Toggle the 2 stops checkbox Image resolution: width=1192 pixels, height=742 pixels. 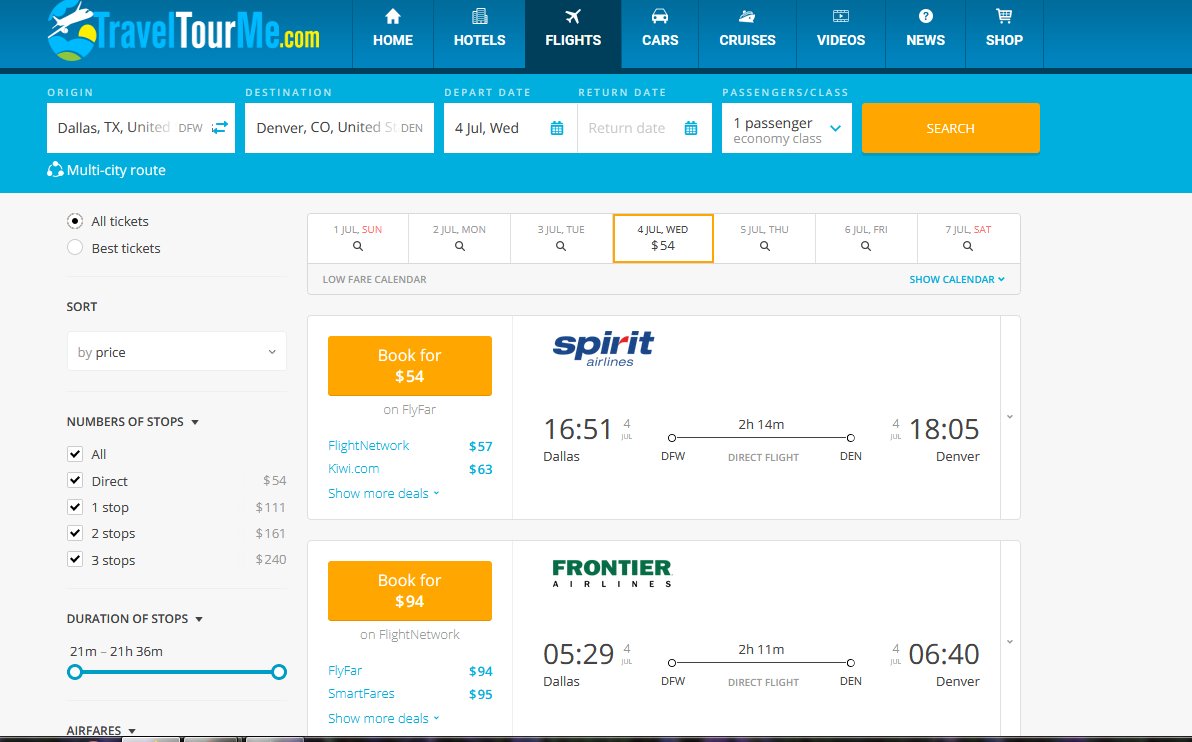pyautogui.click(x=74, y=533)
